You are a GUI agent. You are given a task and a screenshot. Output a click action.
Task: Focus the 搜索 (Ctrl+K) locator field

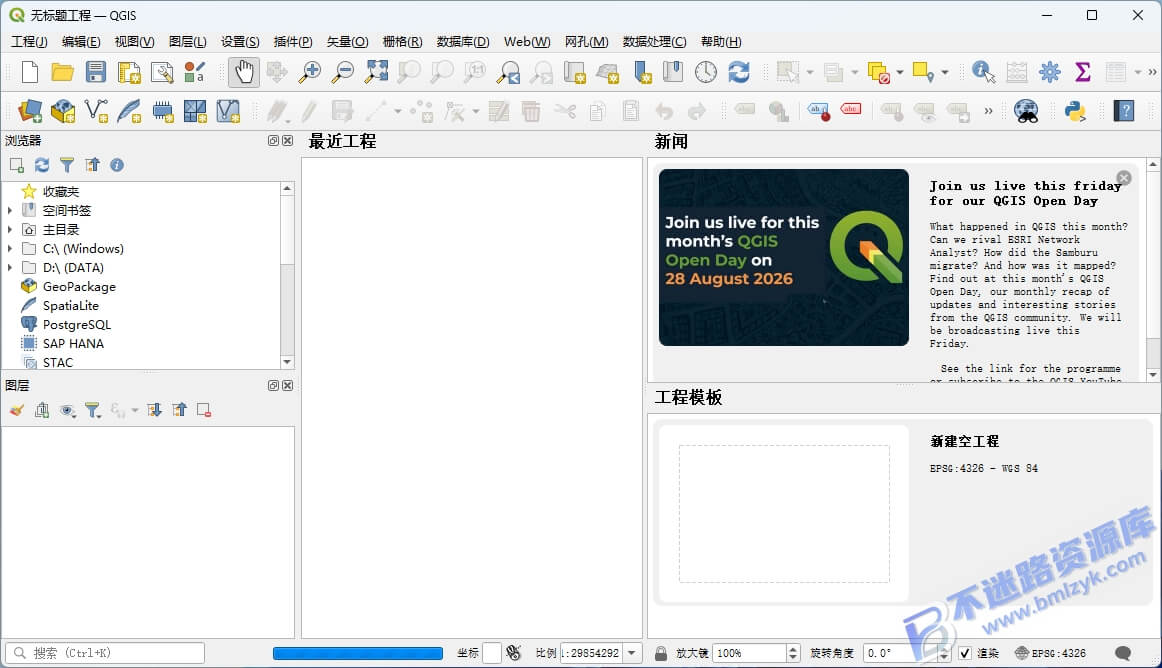coord(105,653)
